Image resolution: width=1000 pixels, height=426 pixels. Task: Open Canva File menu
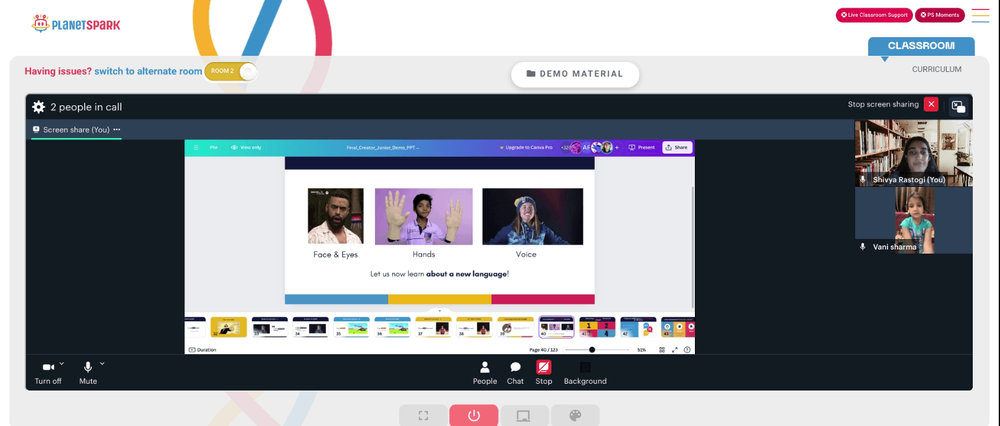tap(214, 147)
